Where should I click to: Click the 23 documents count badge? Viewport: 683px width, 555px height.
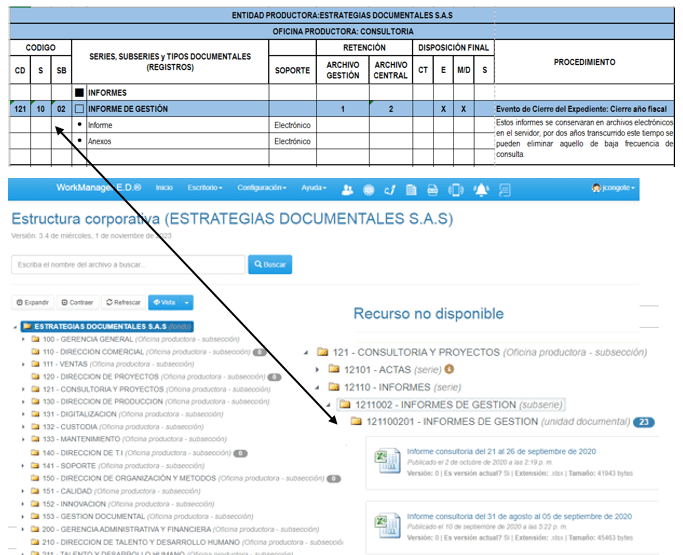[644, 422]
